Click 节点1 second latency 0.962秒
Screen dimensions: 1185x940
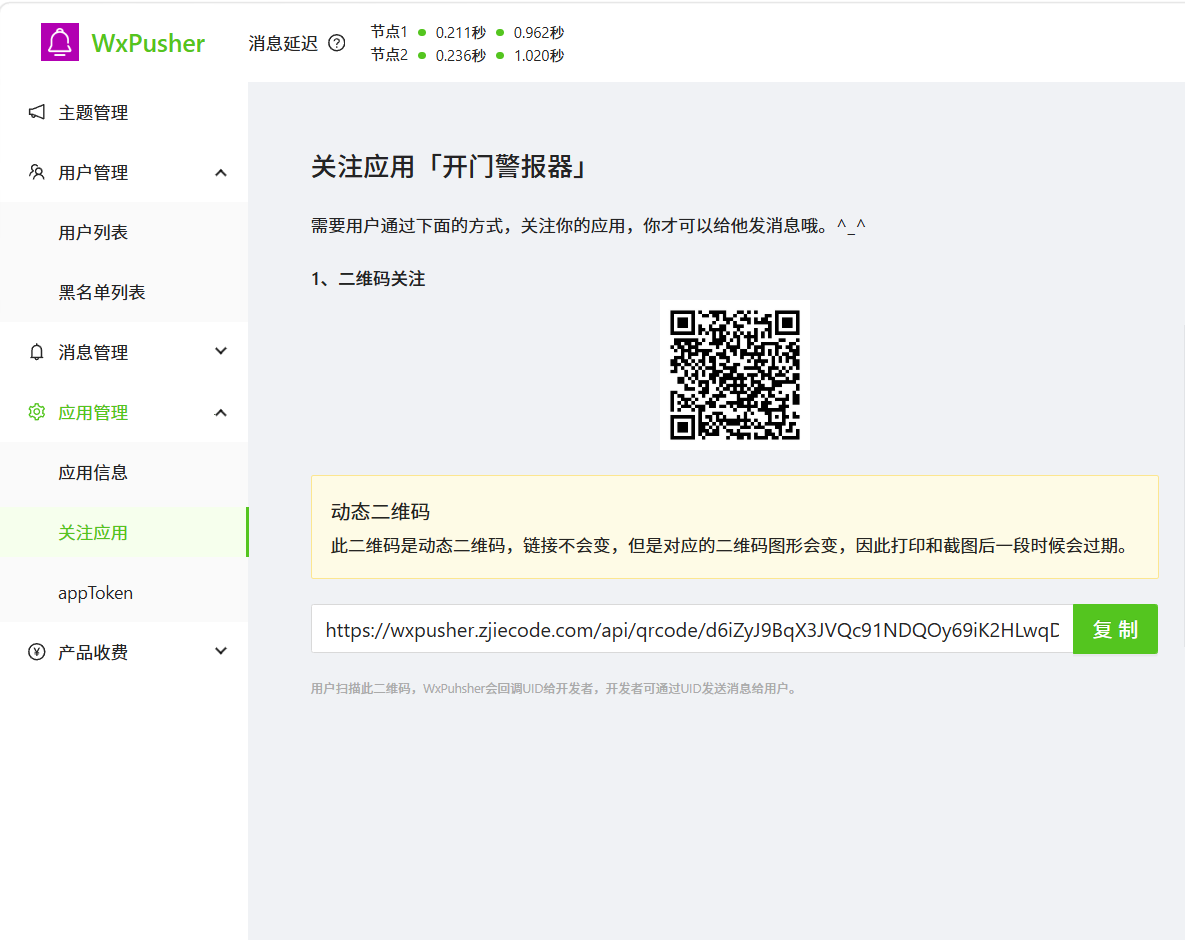539,32
